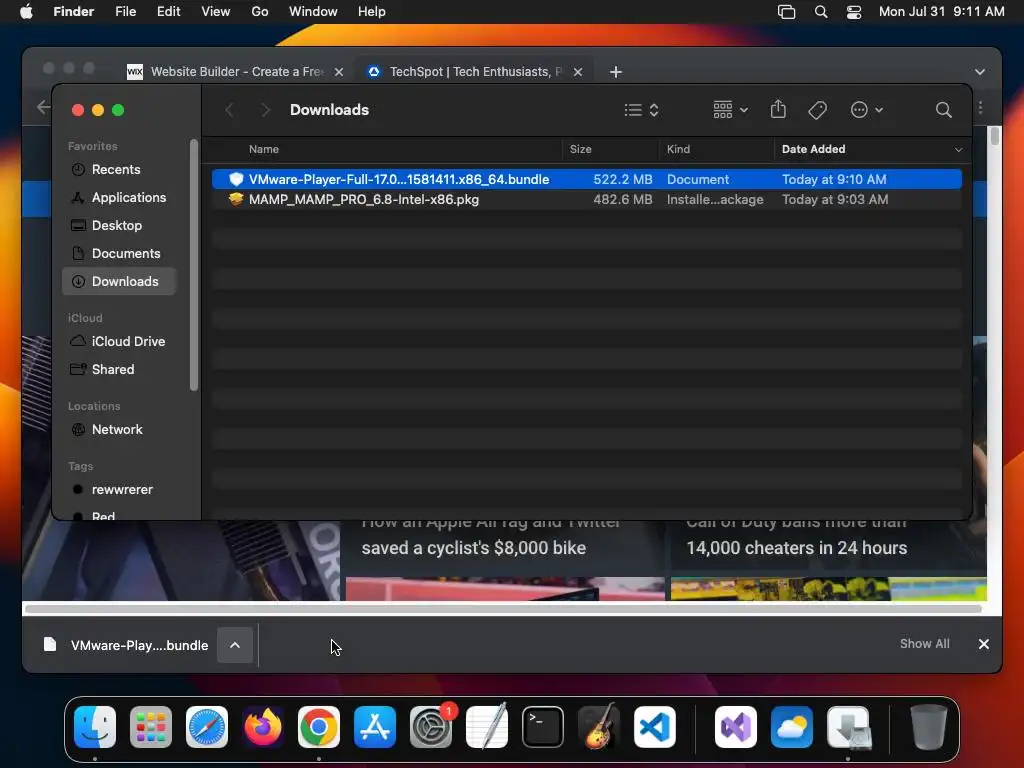Image resolution: width=1024 pixels, height=768 pixels.
Task: Open Control Center in menu bar
Action: [854, 12]
